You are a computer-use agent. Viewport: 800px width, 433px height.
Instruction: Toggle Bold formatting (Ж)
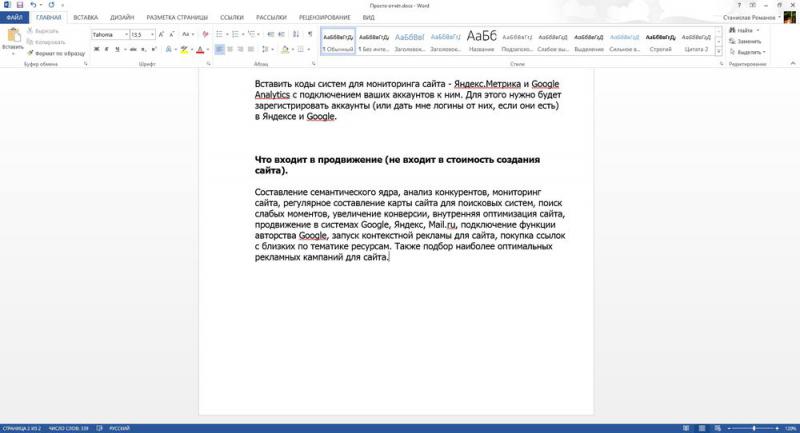[96, 49]
